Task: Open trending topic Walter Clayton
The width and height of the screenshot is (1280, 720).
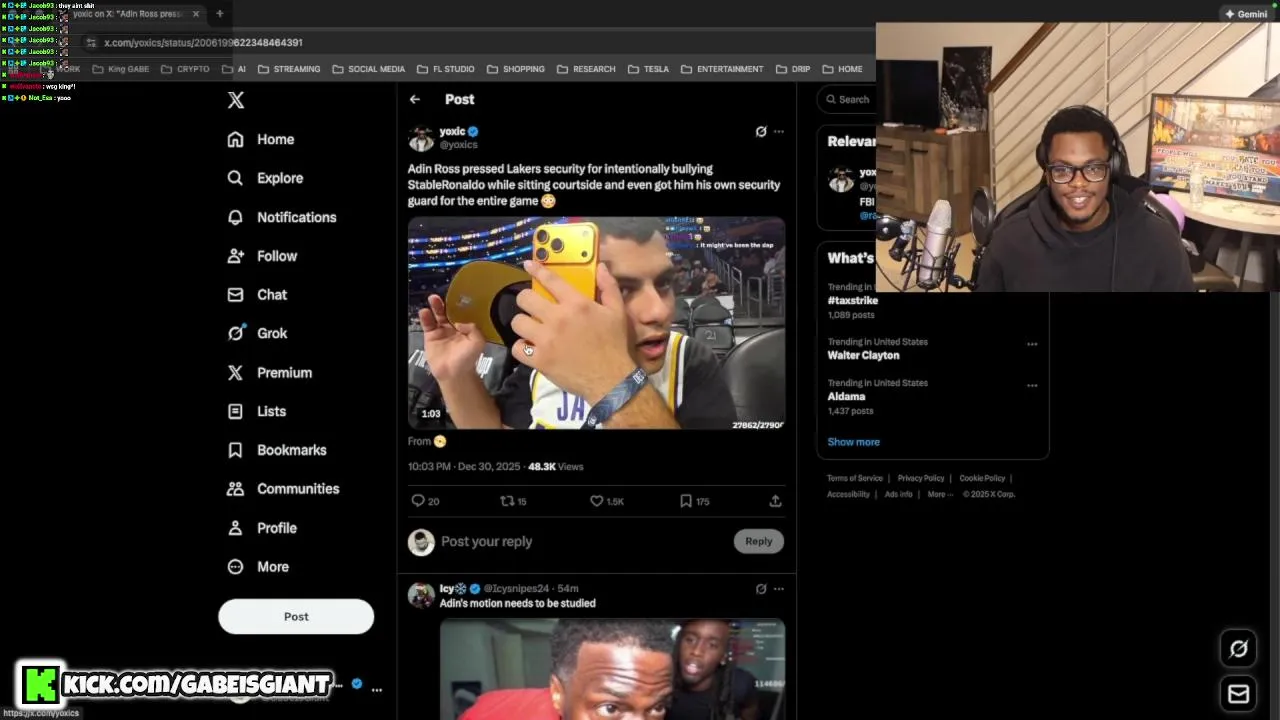Action: pyautogui.click(x=863, y=356)
